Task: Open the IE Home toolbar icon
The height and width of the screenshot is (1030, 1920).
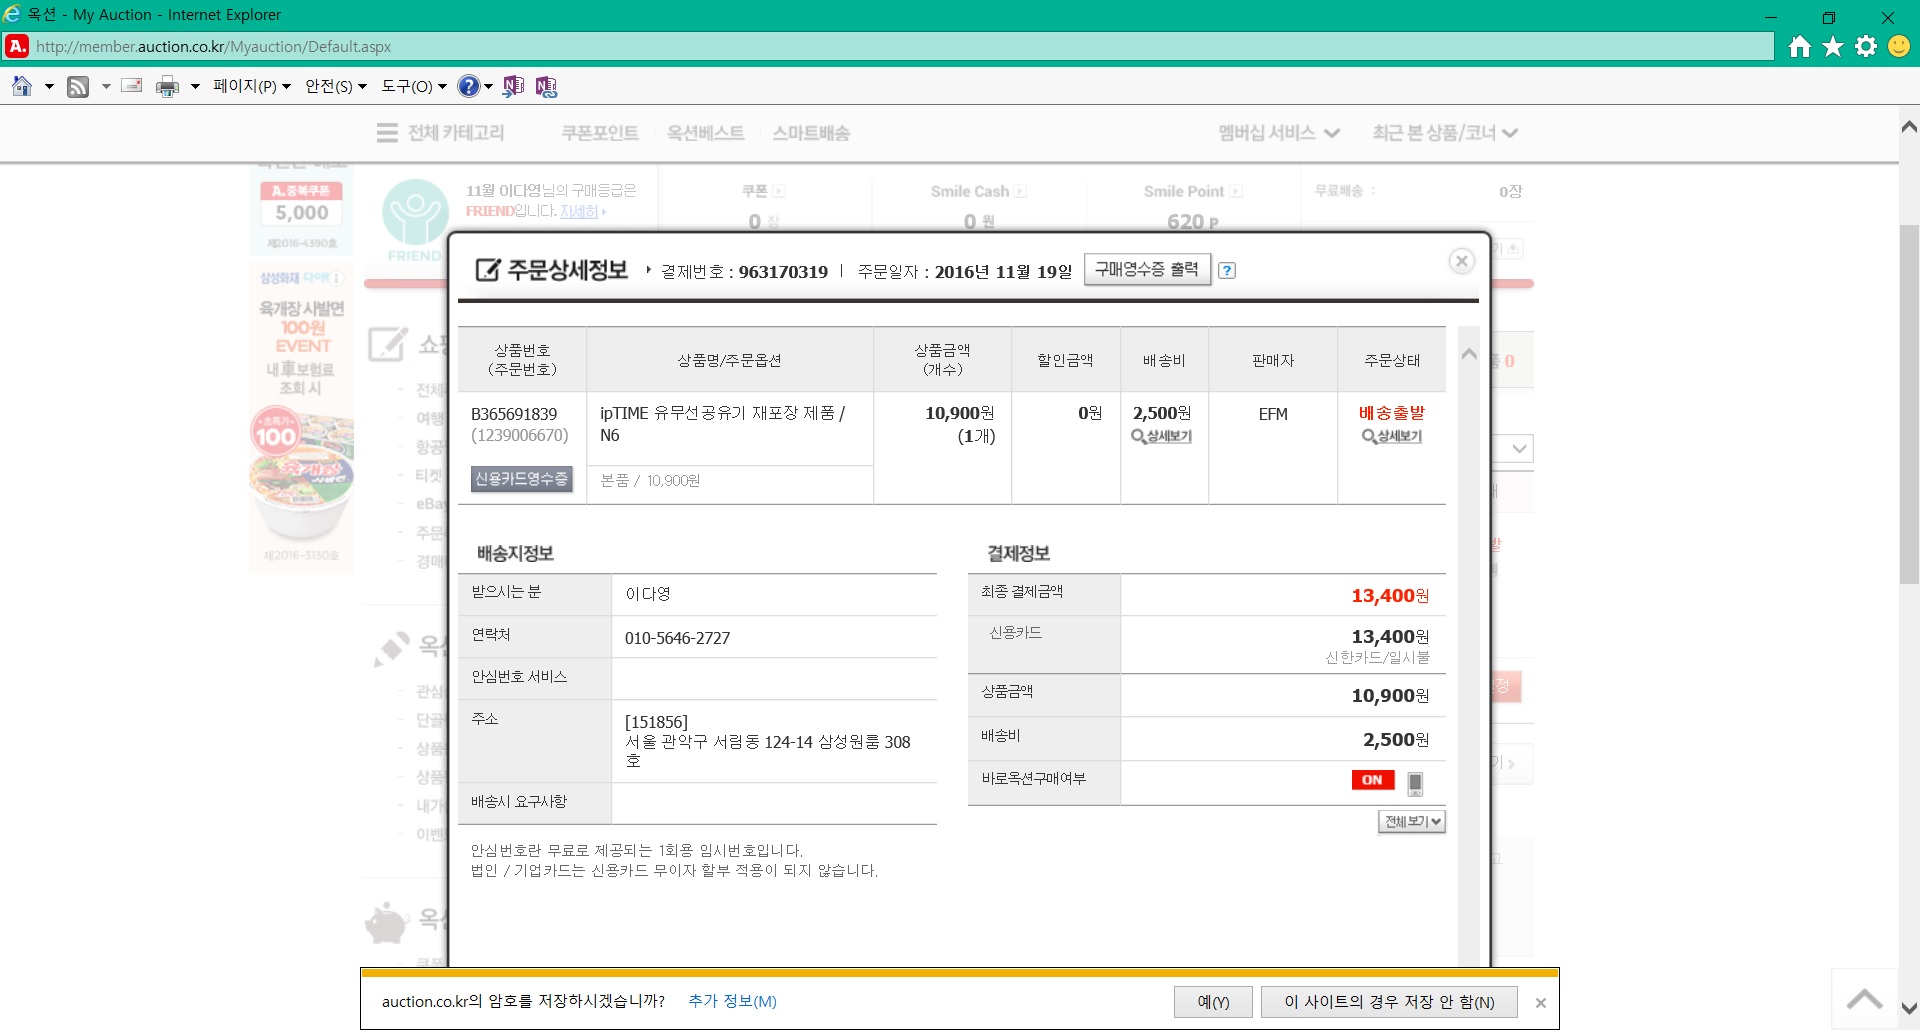Action: pos(22,86)
